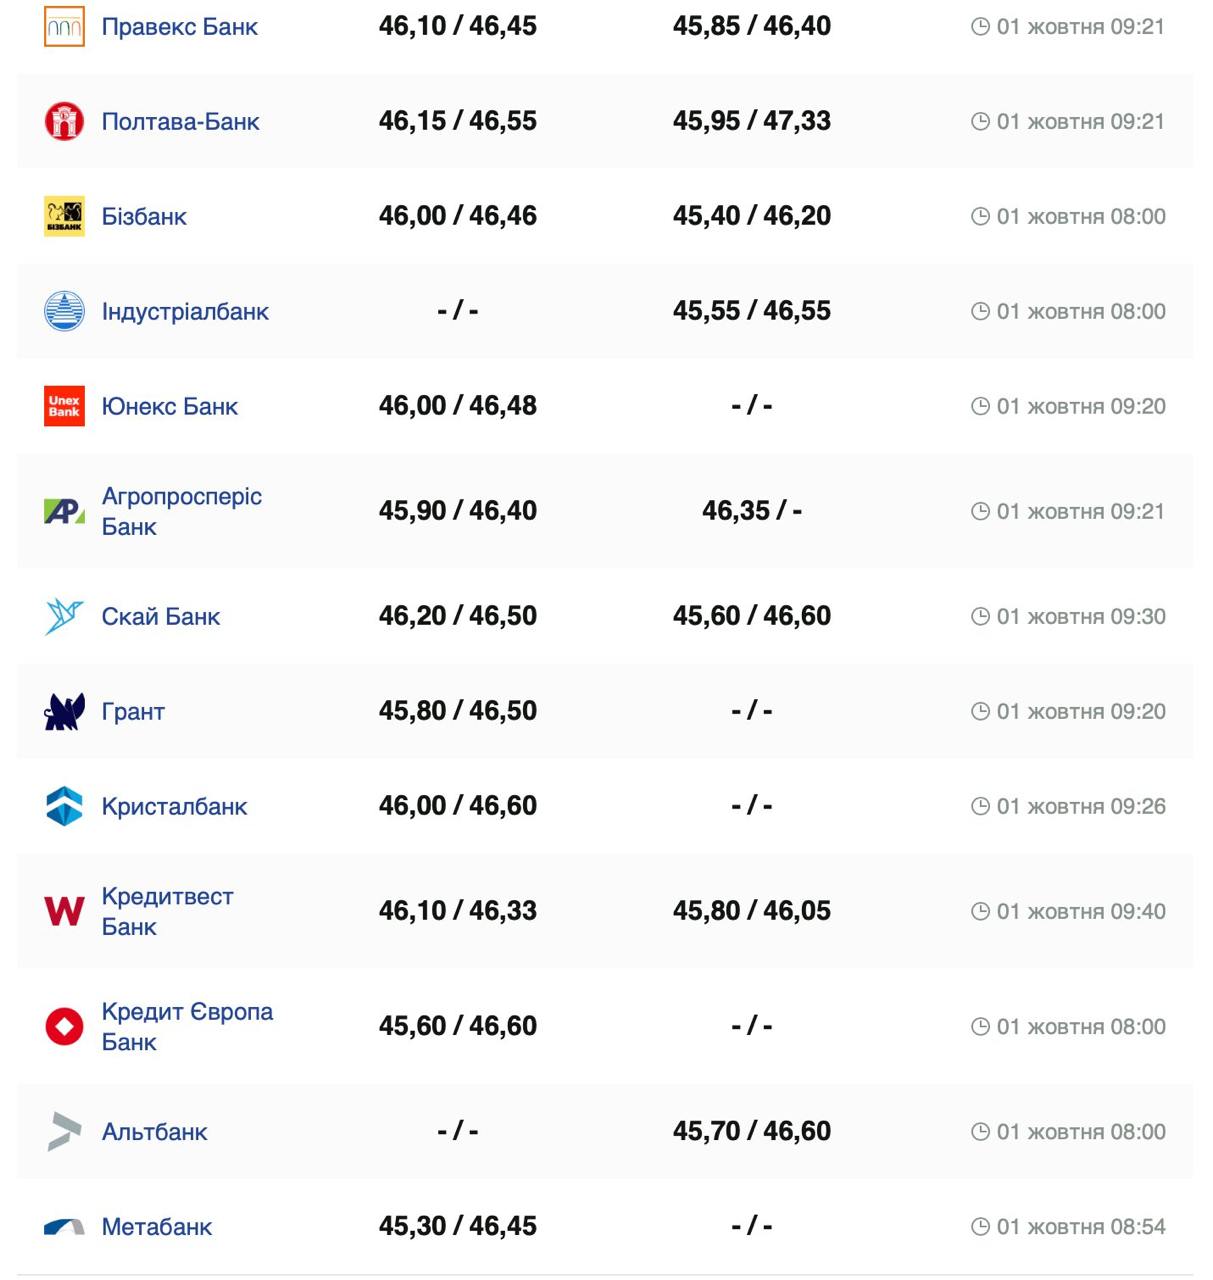Open the Полтава-Банк link
This screenshot has height=1280, width=1213.
pos(180,121)
